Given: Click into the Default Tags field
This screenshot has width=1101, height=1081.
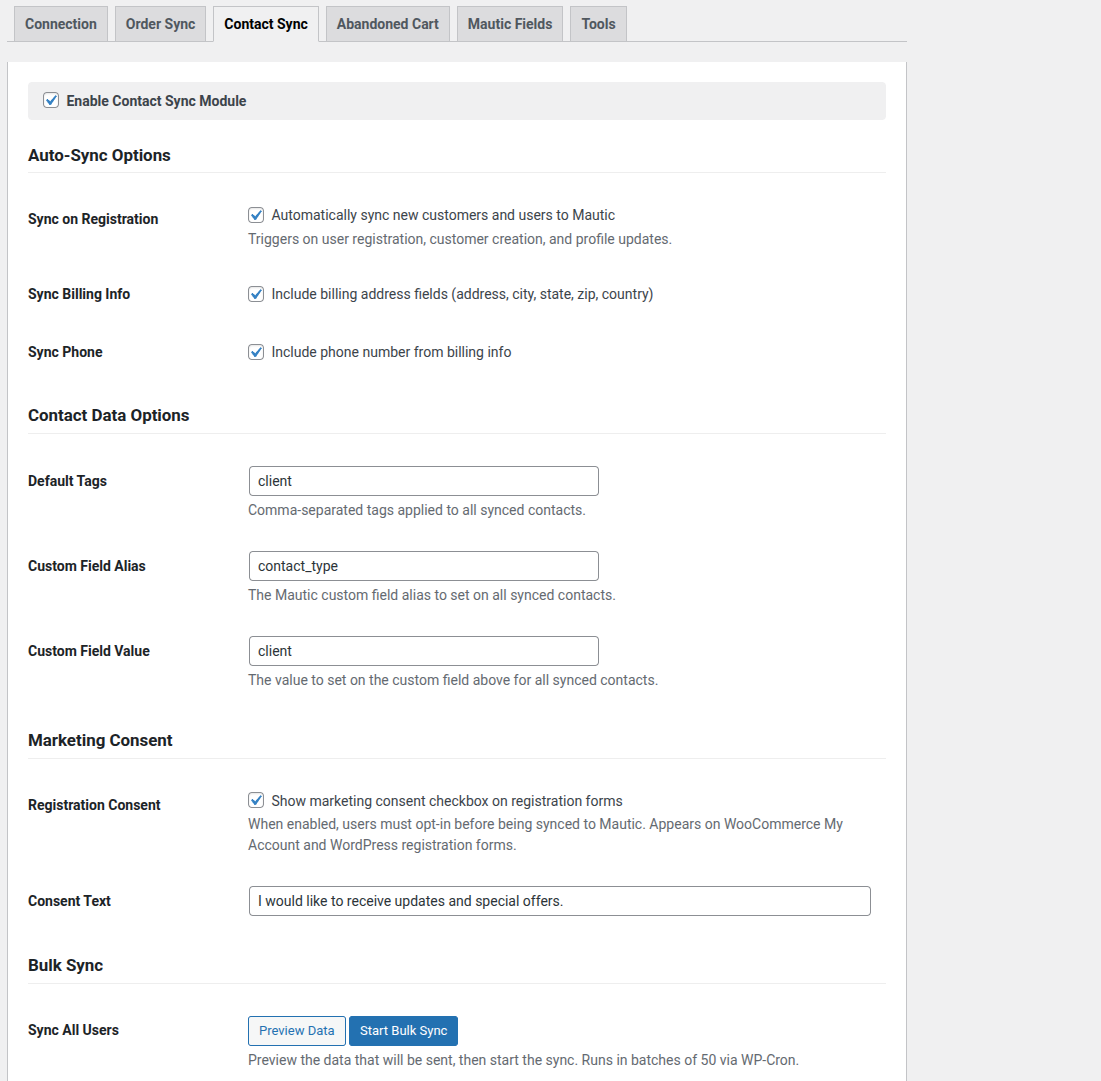Looking at the screenshot, I should [x=423, y=481].
